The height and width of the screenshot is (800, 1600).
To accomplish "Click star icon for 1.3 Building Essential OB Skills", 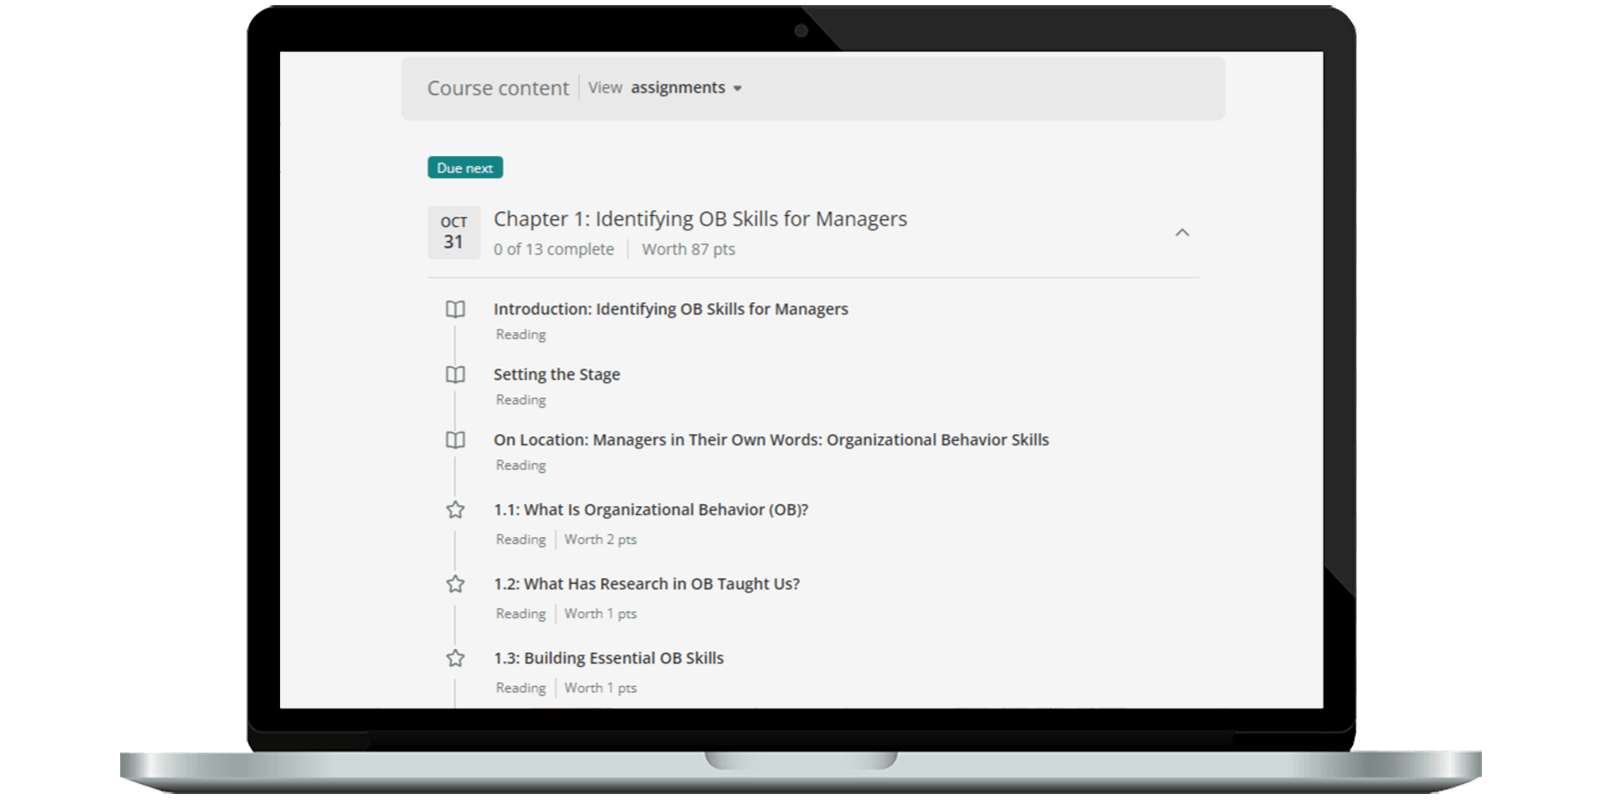I will (x=455, y=658).
